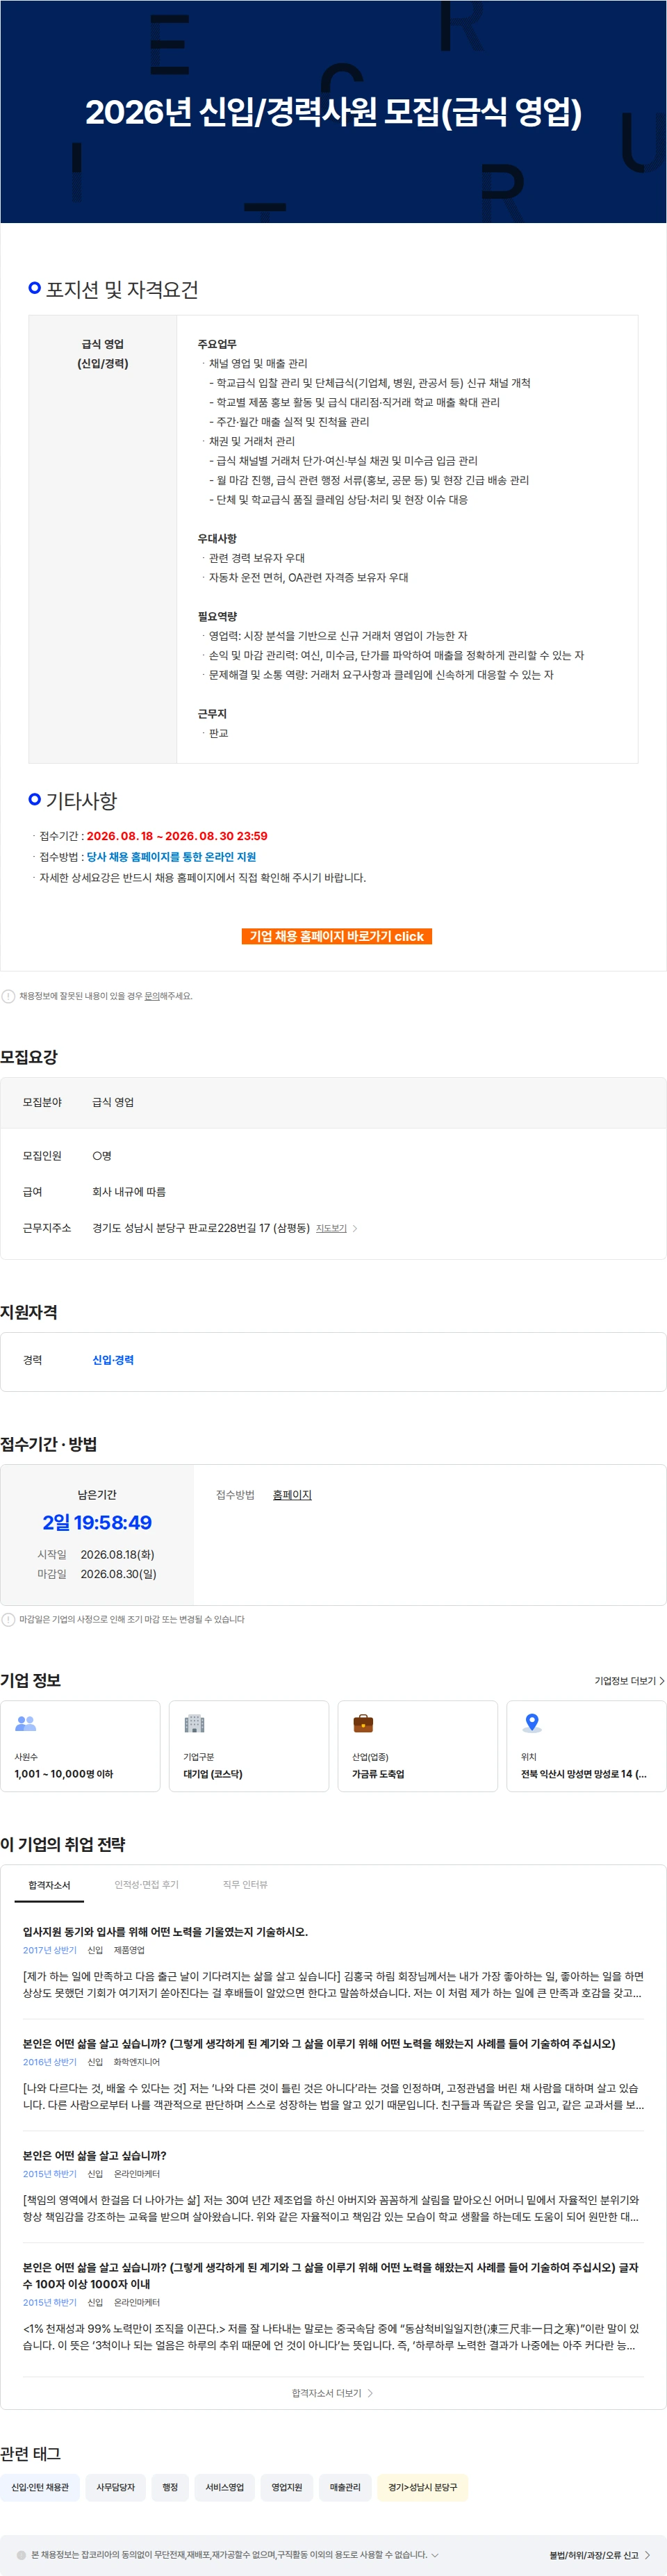Click the 신입·경력 qualification text
The image size is (667, 2576).
coord(113,1360)
